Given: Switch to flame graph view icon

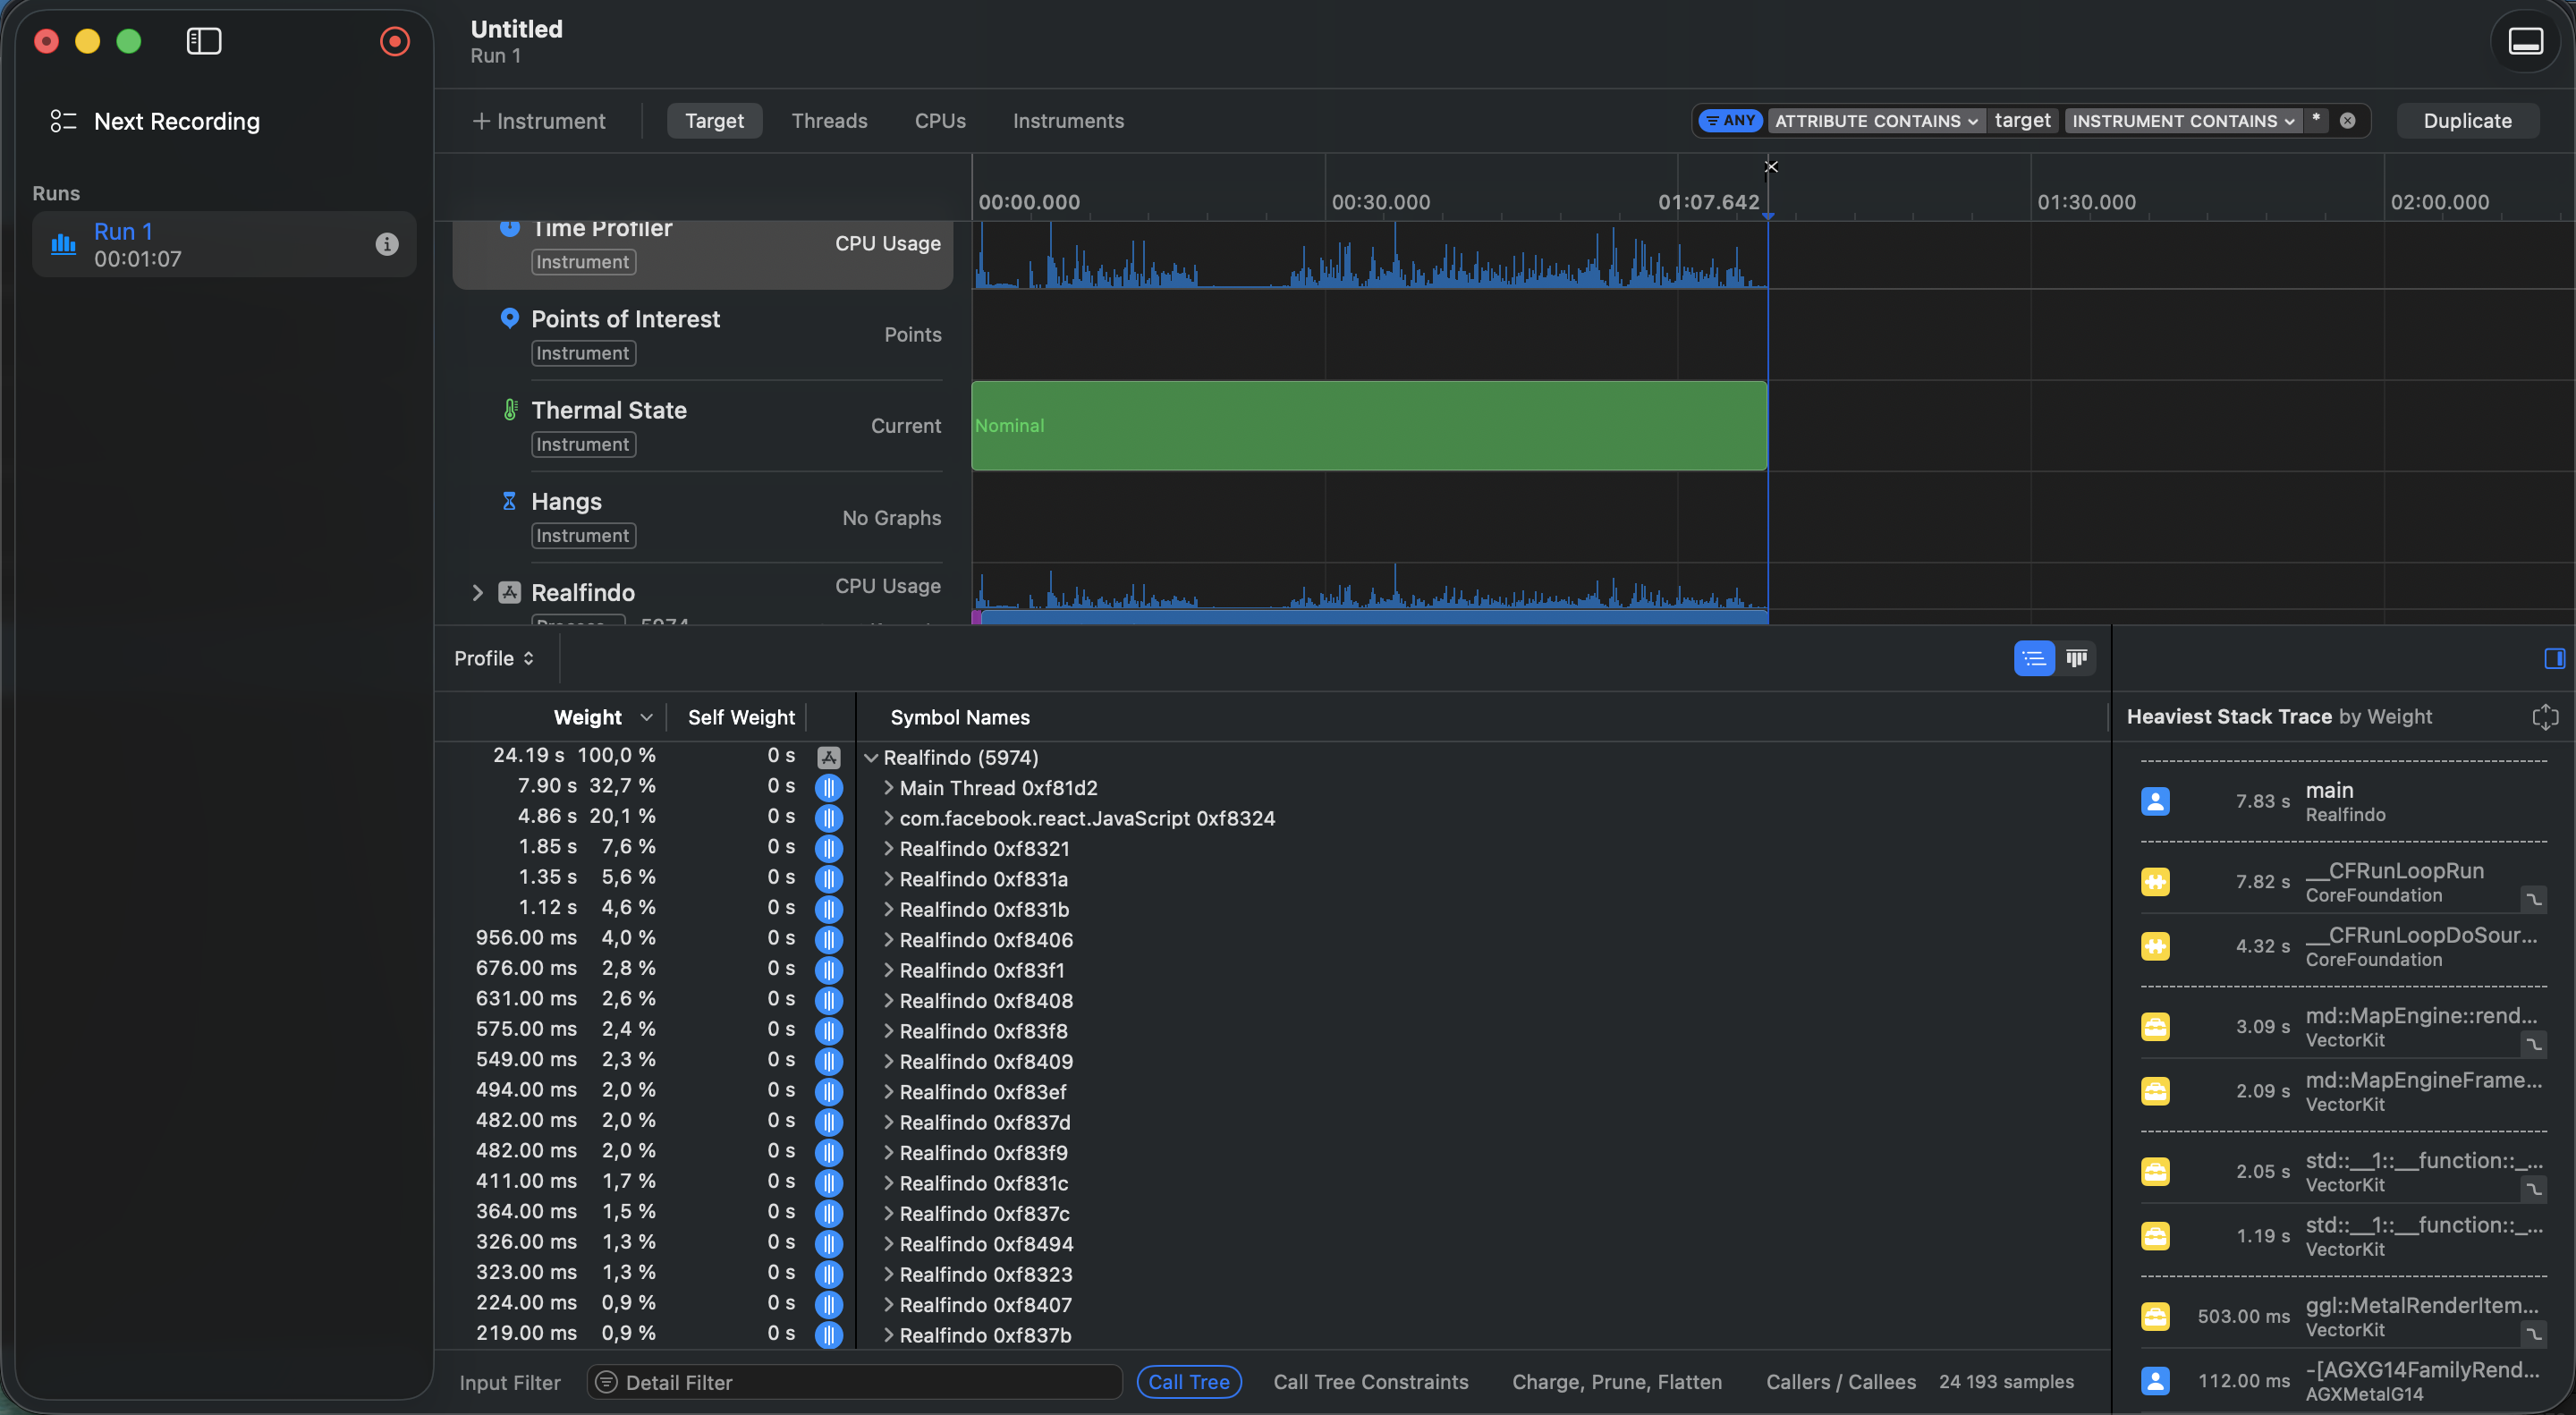Looking at the screenshot, I should click(x=2076, y=658).
